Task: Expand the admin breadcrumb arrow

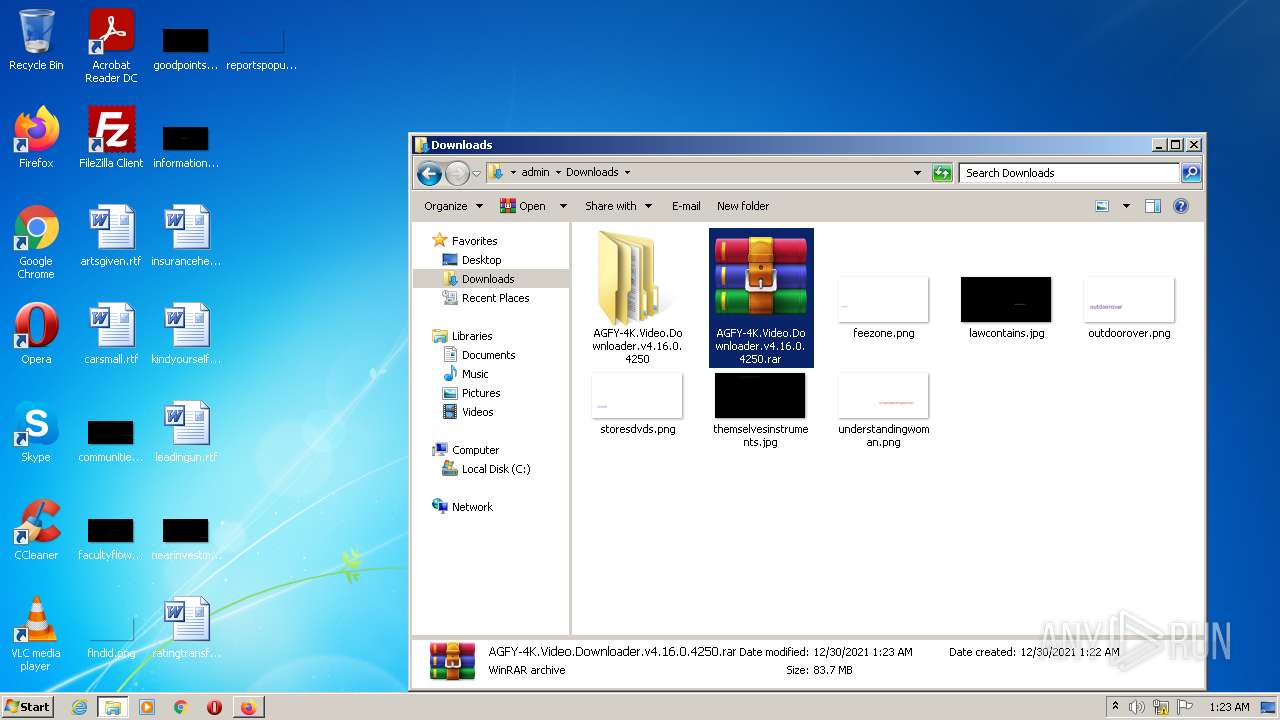Action: click(x=558, y=173)
